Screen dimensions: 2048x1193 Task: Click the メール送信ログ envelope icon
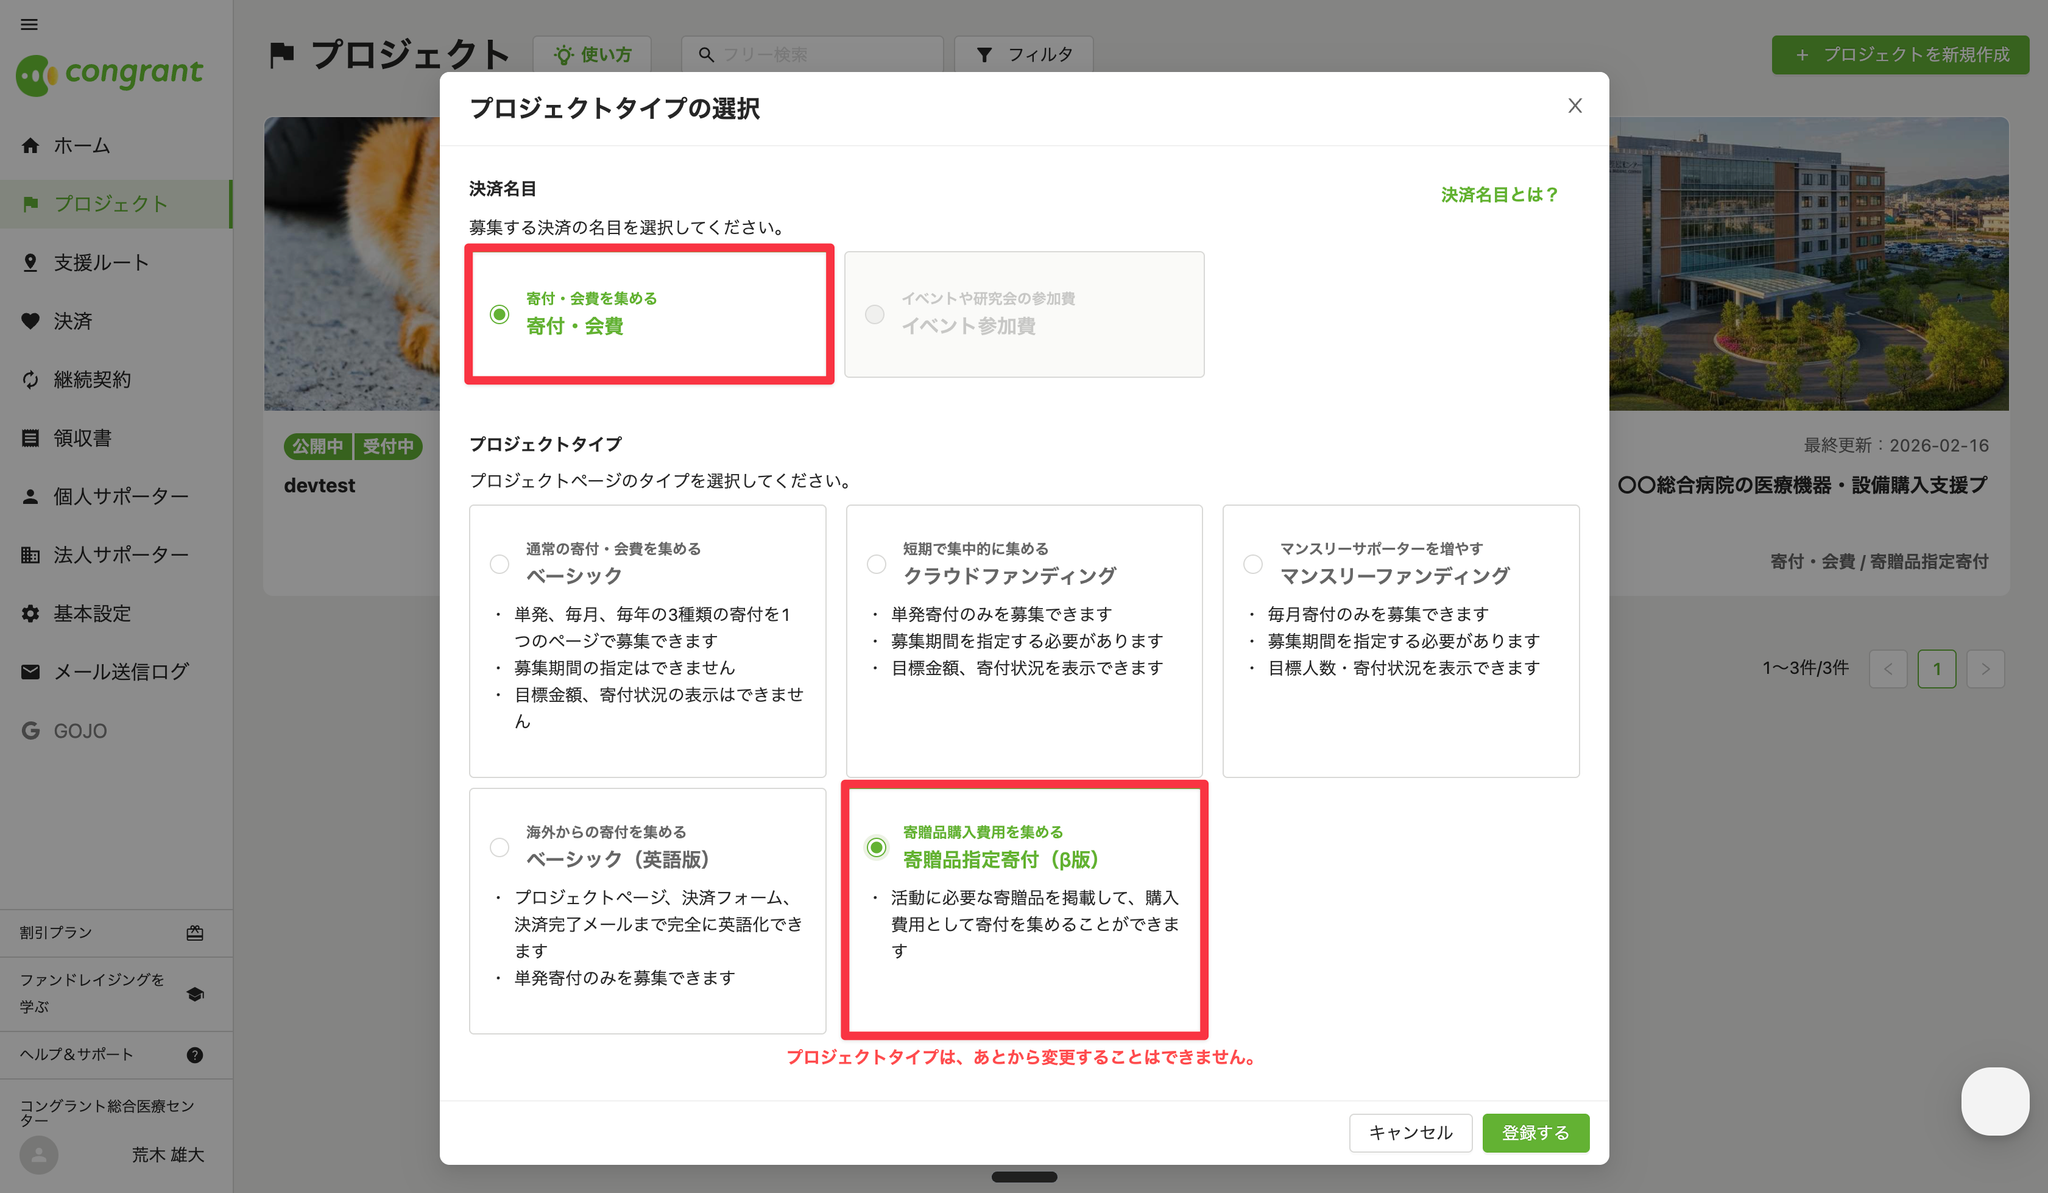(x=31, y=672)
